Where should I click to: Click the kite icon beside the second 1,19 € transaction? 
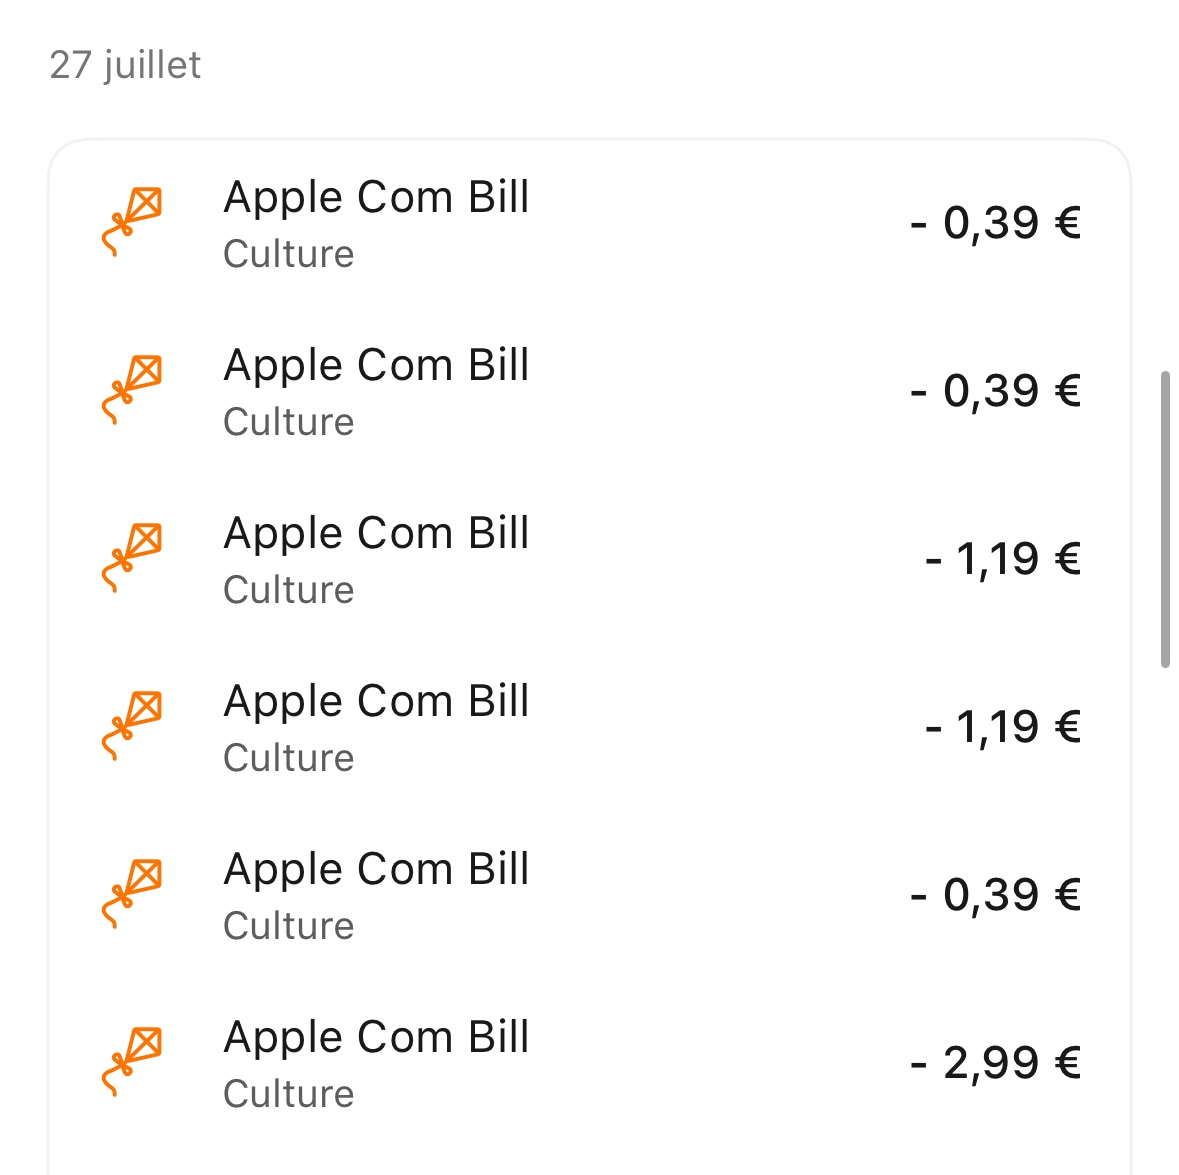(x=132, y=725)
